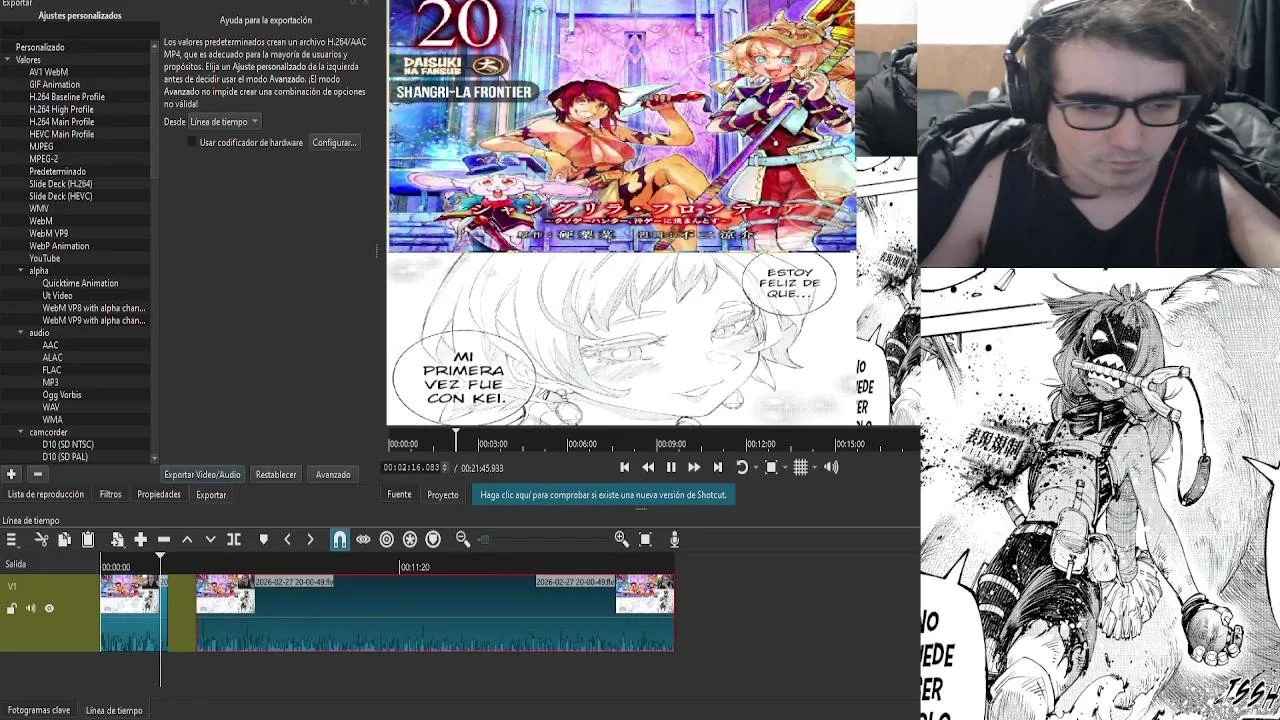Toggle lock on track V1
Image resolution: width=1280 pixels, height=720 pixels.
pos(12,608)
